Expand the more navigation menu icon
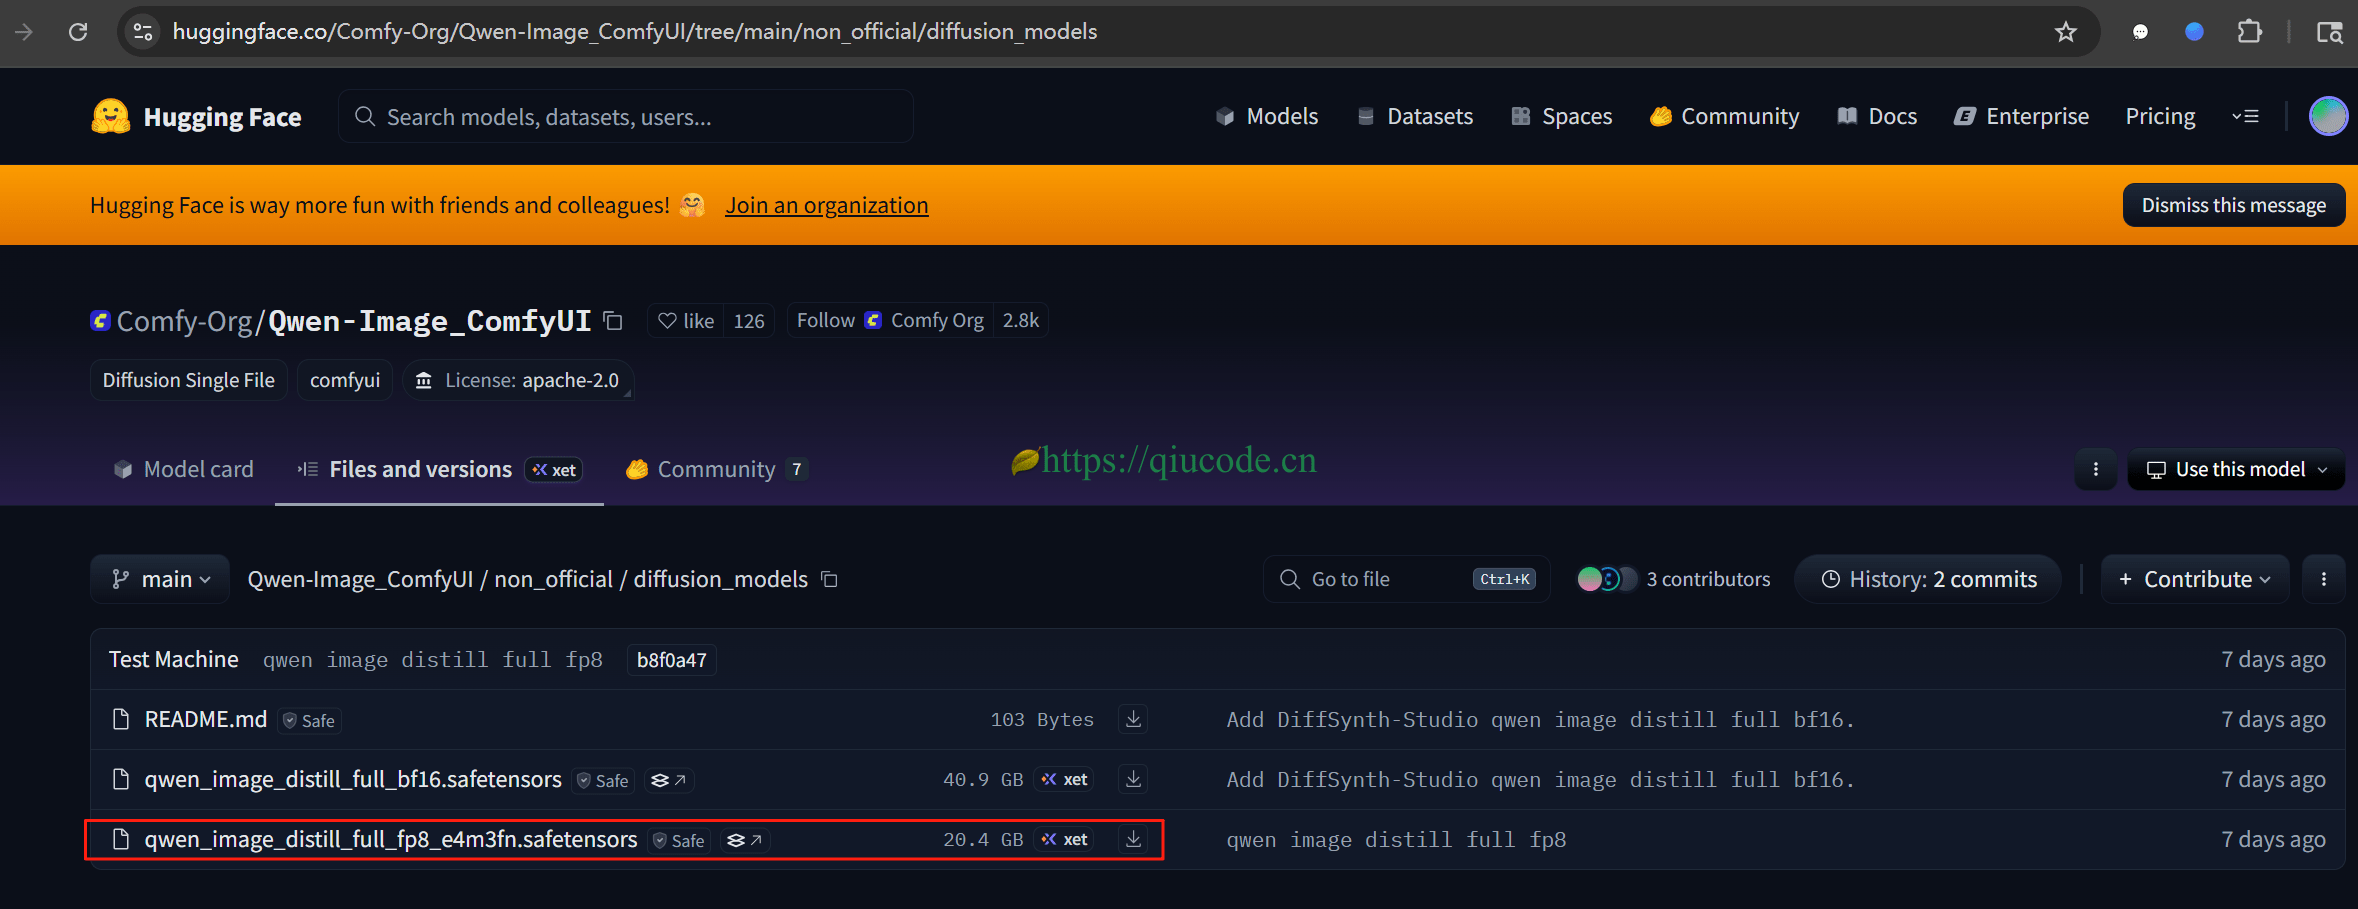The height and width of the screenshot is (909, 2358). pos(2246,116)
